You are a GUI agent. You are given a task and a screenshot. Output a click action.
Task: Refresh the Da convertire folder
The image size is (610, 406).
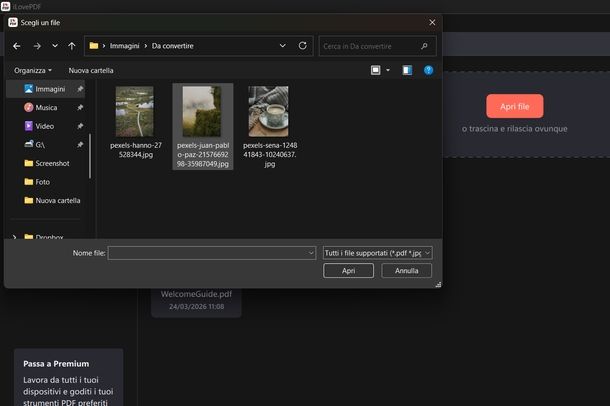(303, 46)
